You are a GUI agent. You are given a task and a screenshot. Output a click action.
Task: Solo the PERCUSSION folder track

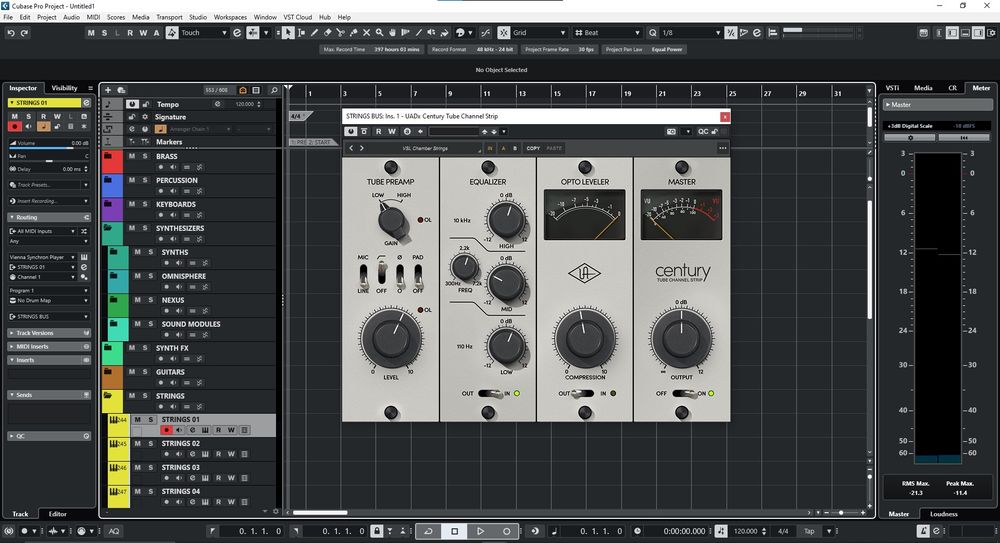pos(145,181)
